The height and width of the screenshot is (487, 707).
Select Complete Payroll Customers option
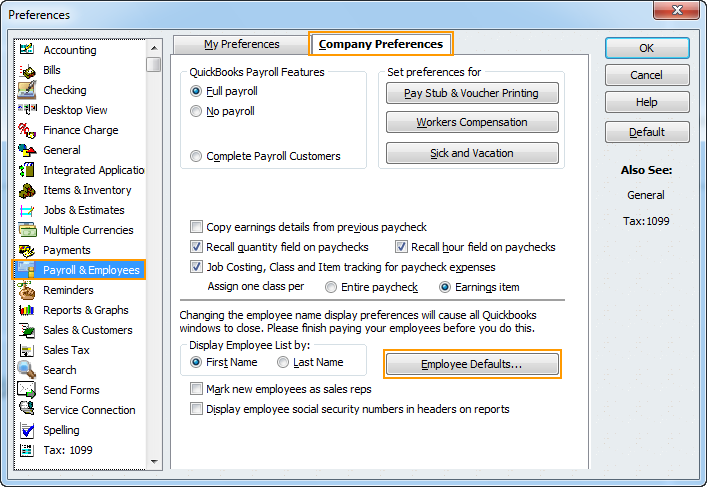coord(196,156)
